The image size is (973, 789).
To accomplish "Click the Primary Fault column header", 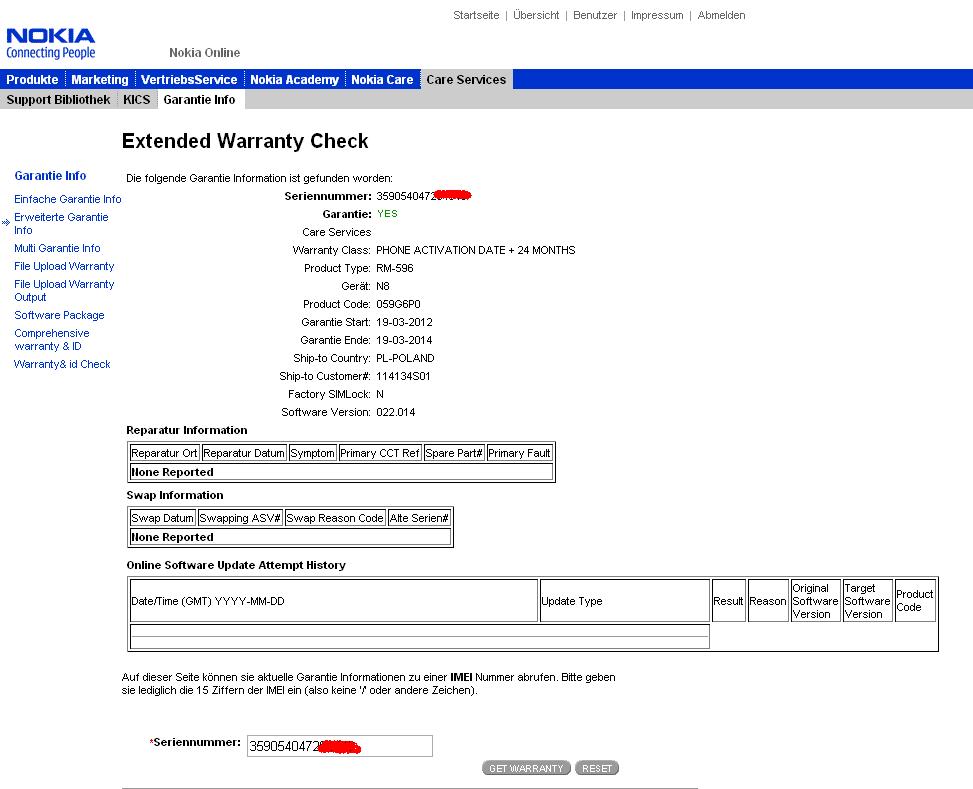I will pos(519,453).
